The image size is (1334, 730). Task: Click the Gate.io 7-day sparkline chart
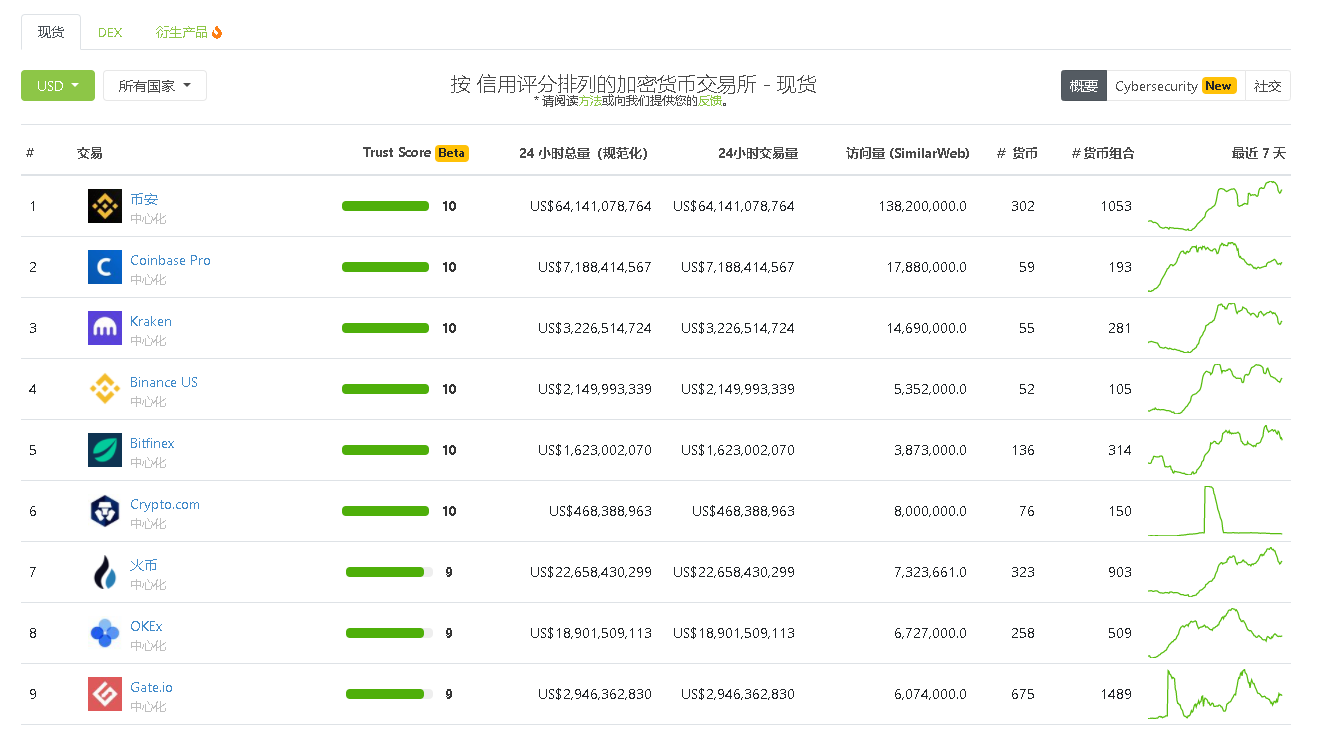[x=1215, y=694]
